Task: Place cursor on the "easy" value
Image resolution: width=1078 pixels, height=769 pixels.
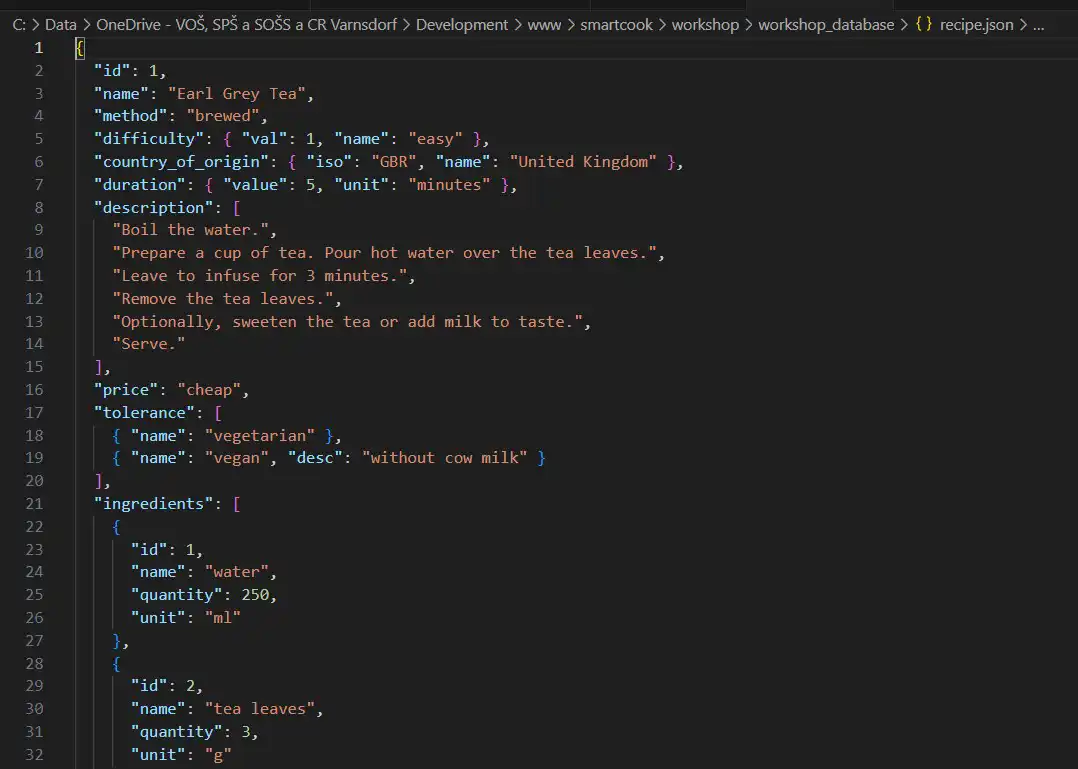Action: click(435, 139)
